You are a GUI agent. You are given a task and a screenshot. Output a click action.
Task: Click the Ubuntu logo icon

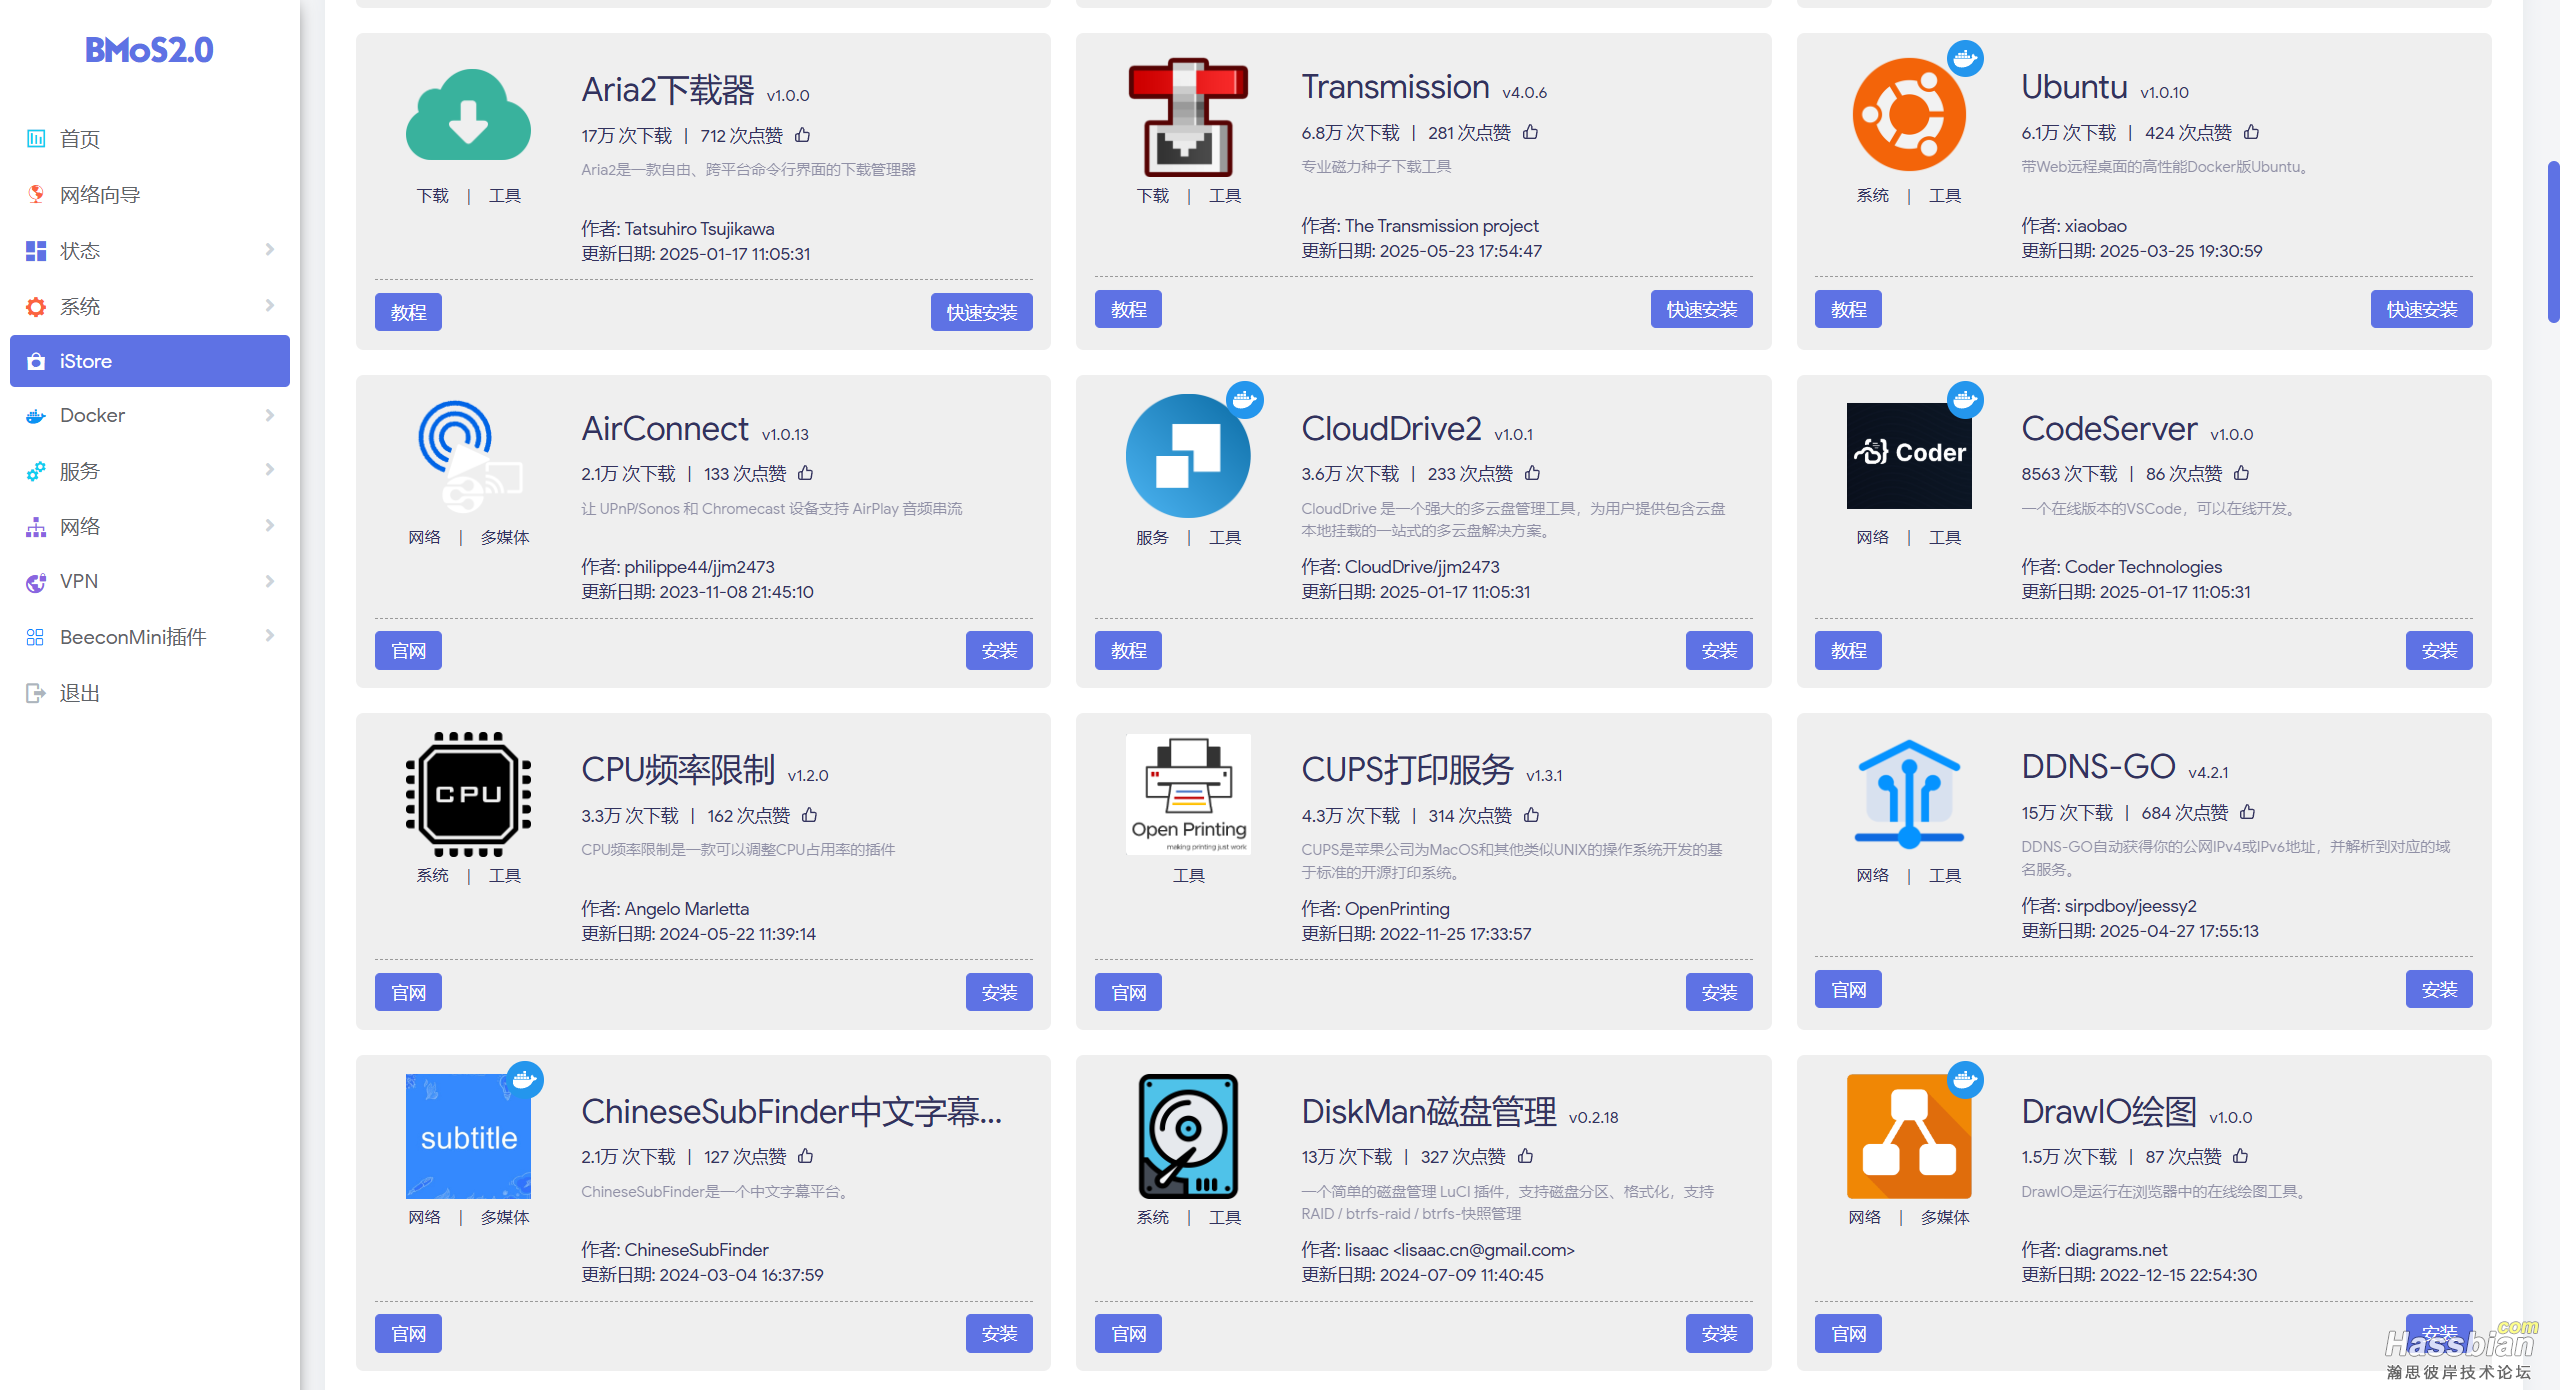(x=1908, y=115)
